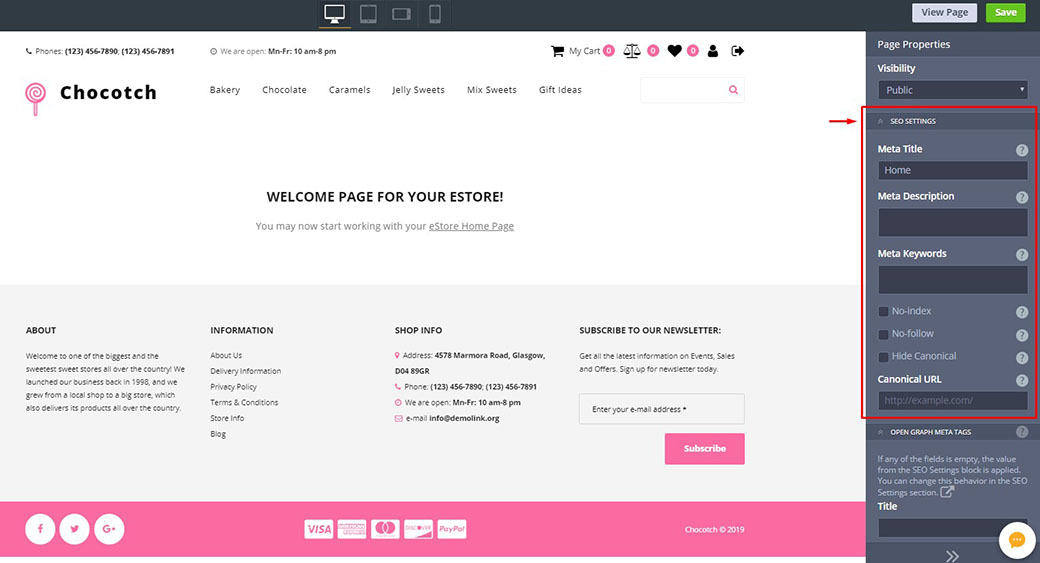Open Meta Keywords help icon
The width and height of the screenshot is (1040, 563).
tap(1022, 255)
